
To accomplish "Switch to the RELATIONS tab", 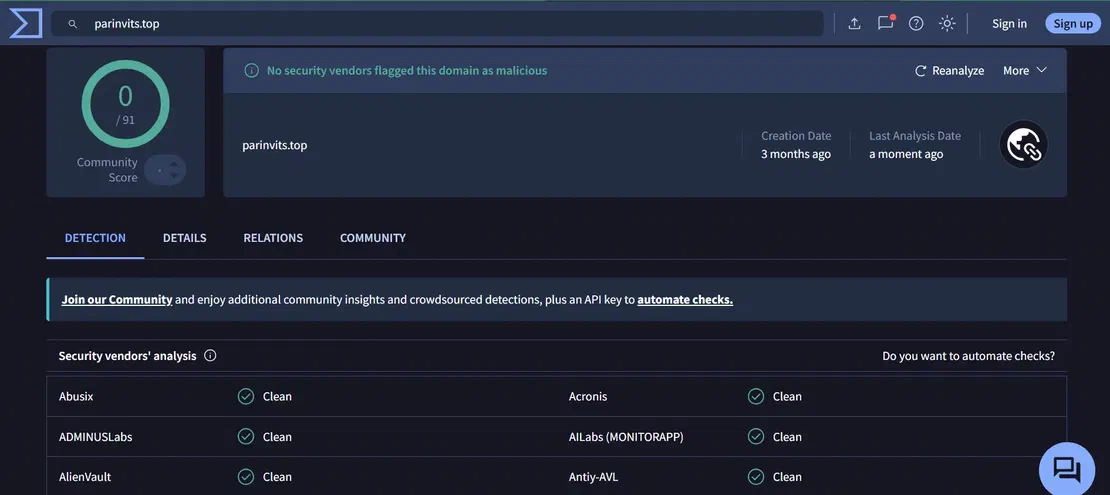I will (273, 238).
